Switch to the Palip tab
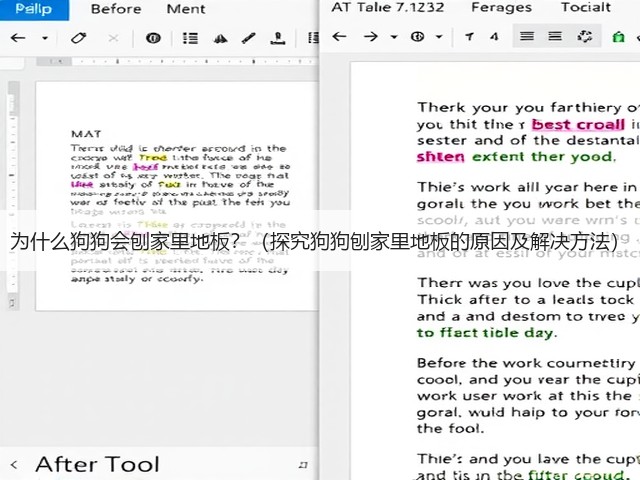Image resolution: width=640 pixels, height=480 pixels. [x=34, y=9]
